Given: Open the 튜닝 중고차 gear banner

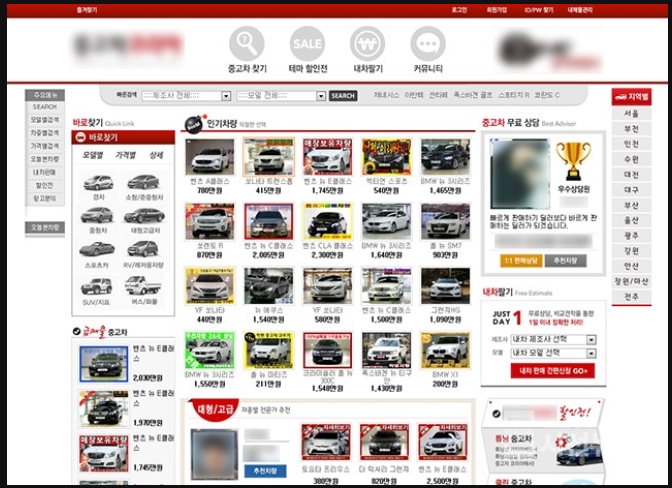Looking at the screenshot, I should tap(543, 451).
